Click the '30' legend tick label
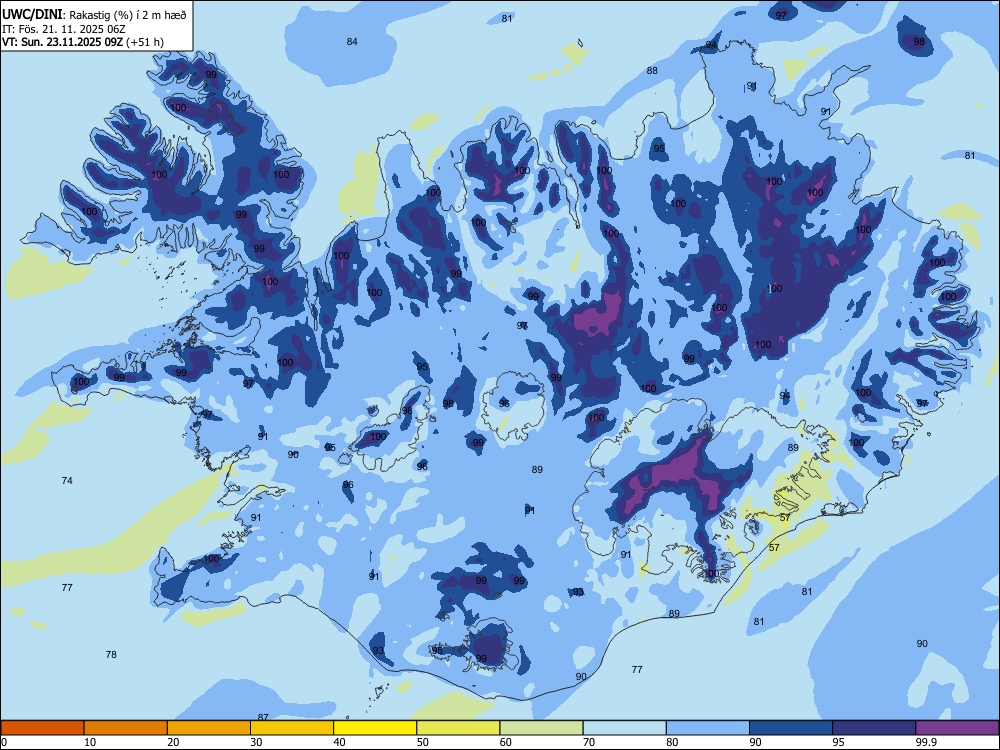 point(256,742)
